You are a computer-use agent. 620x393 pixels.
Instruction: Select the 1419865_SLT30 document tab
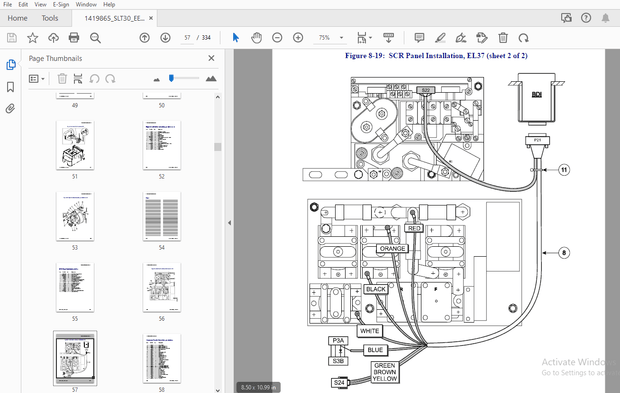[114, 19]
